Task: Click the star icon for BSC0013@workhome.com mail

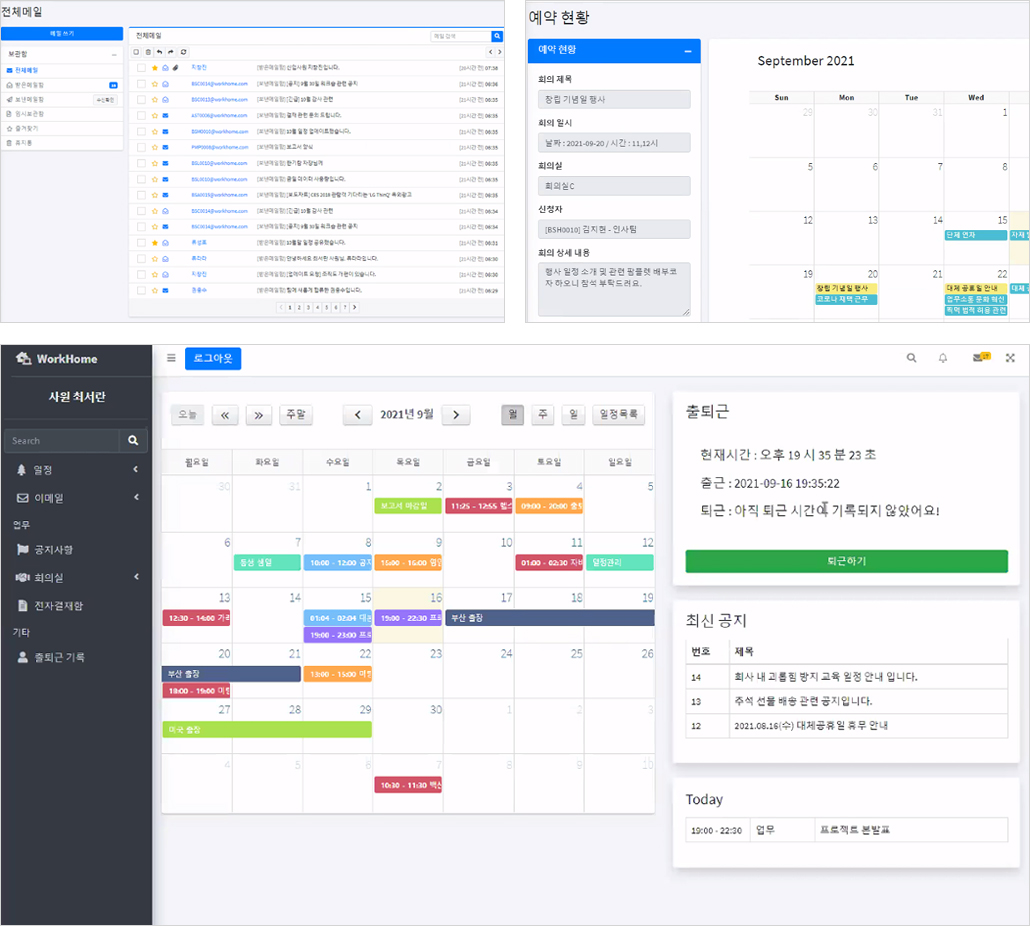Action: [155, 100]
